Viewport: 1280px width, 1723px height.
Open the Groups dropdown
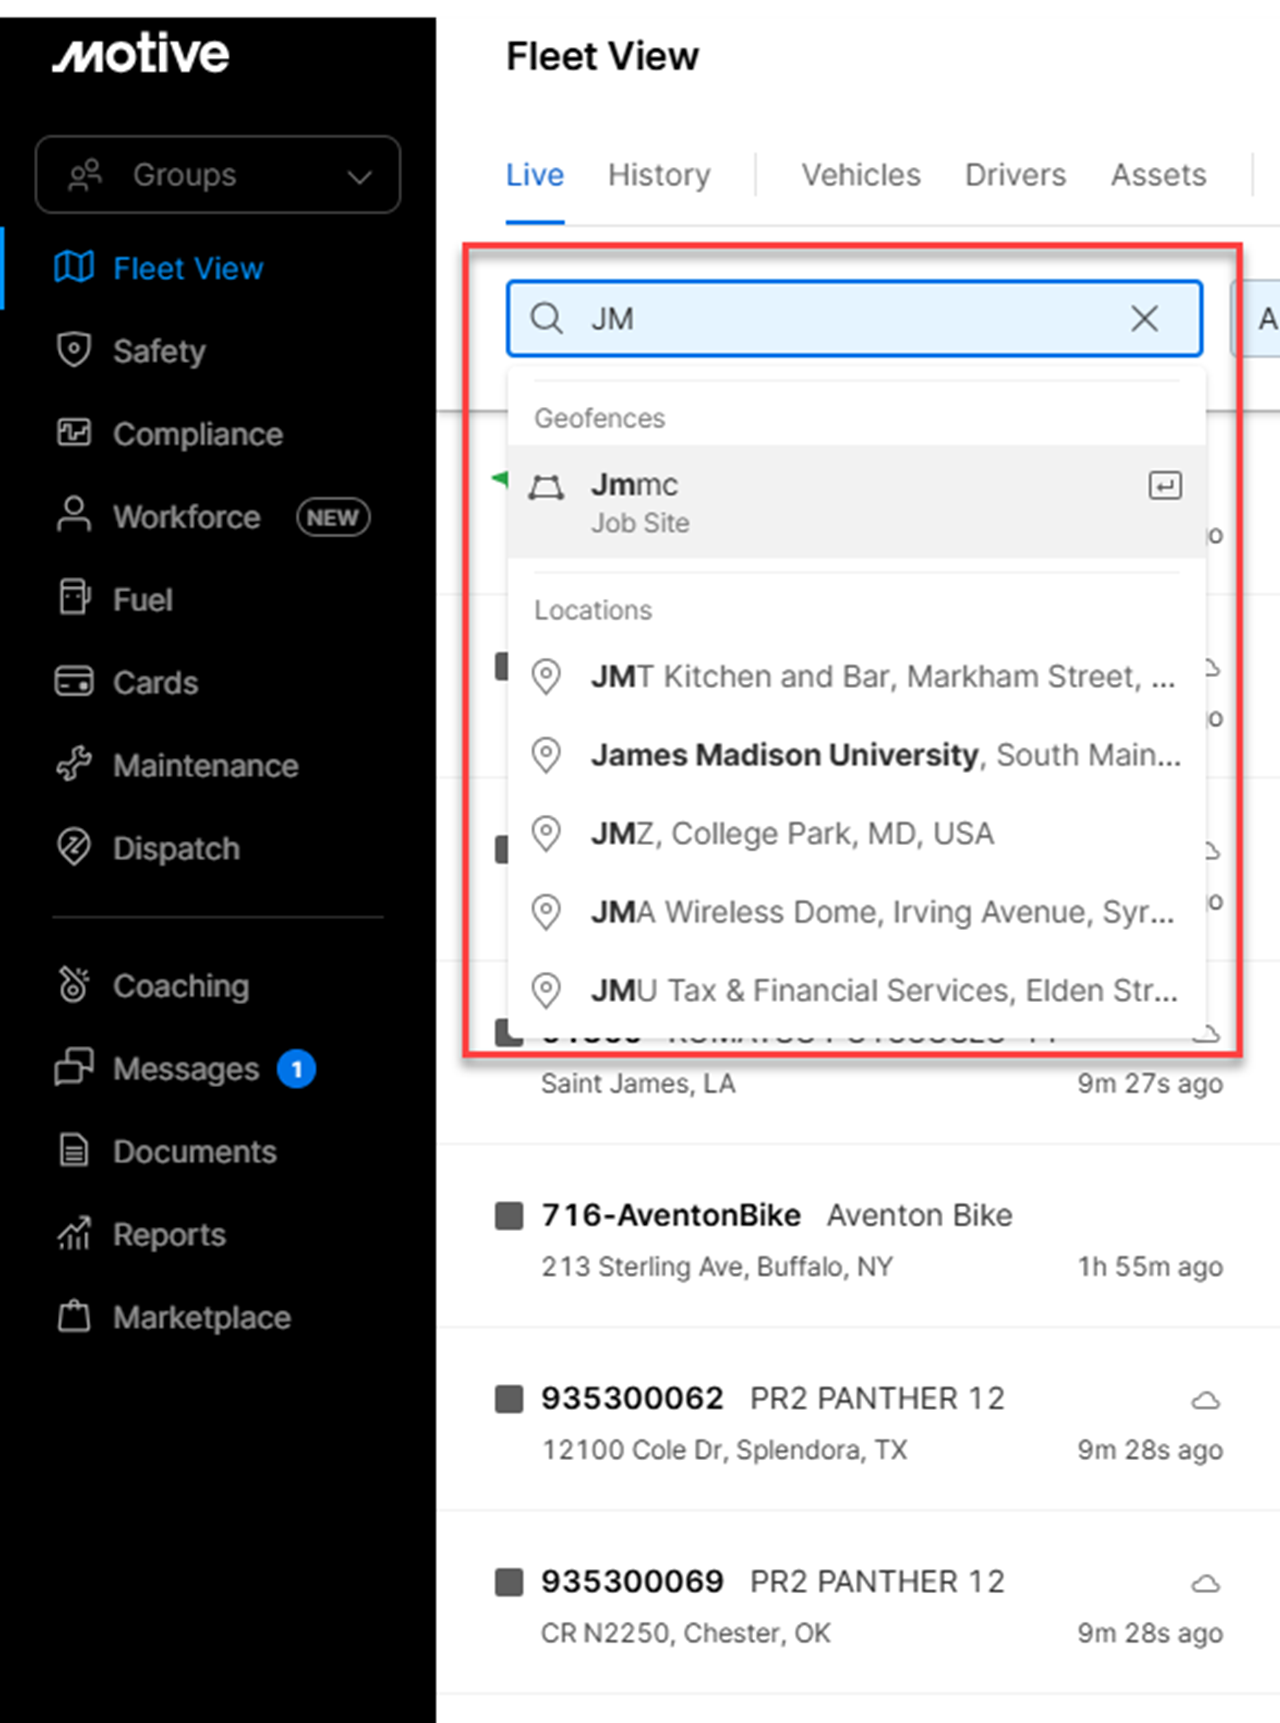[218, 175]
